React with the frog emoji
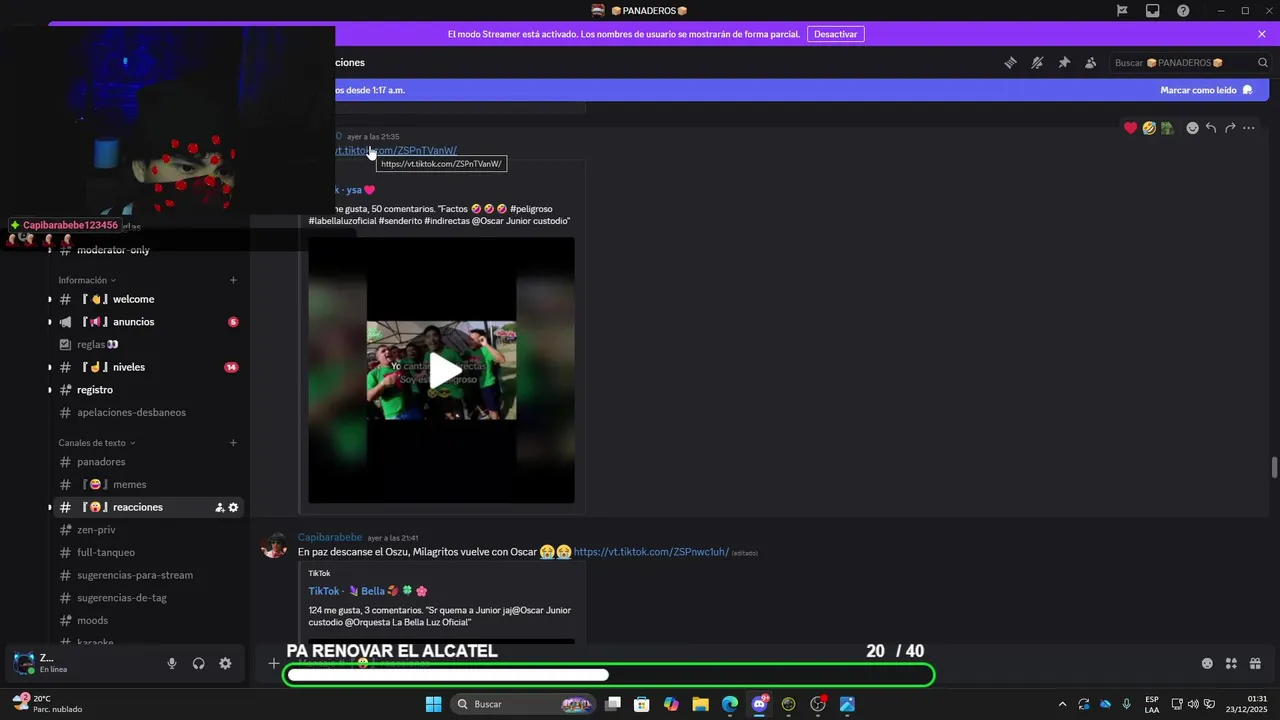Image resolution: width=1280 pixels, height=720 pixels. (x=1167, y=128)
